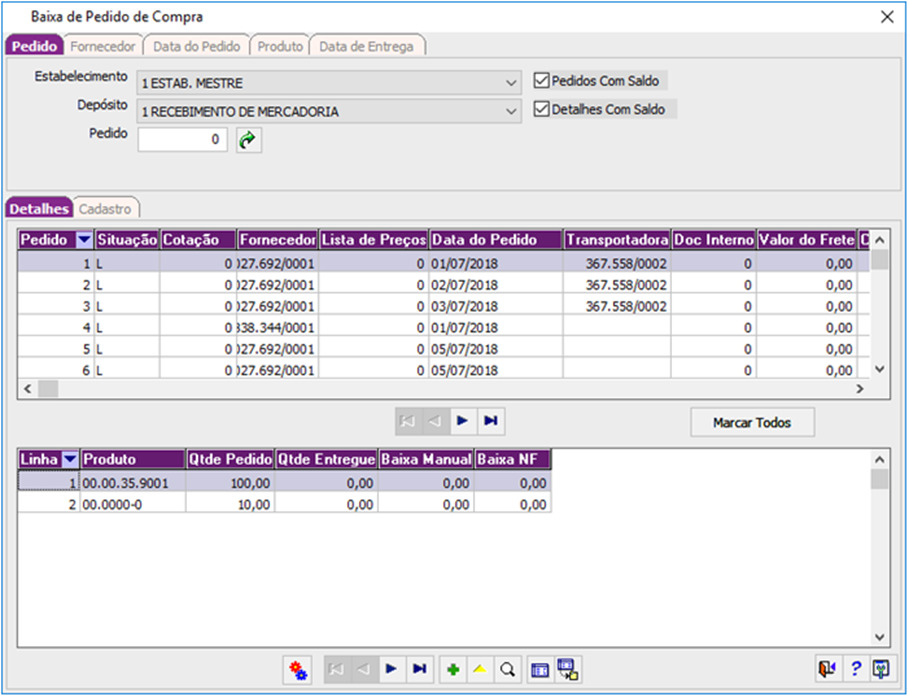Image resolution: width=909 pixels, height=697 pixels.
Task: Select the Pedido tab
Action: (34, 46)
